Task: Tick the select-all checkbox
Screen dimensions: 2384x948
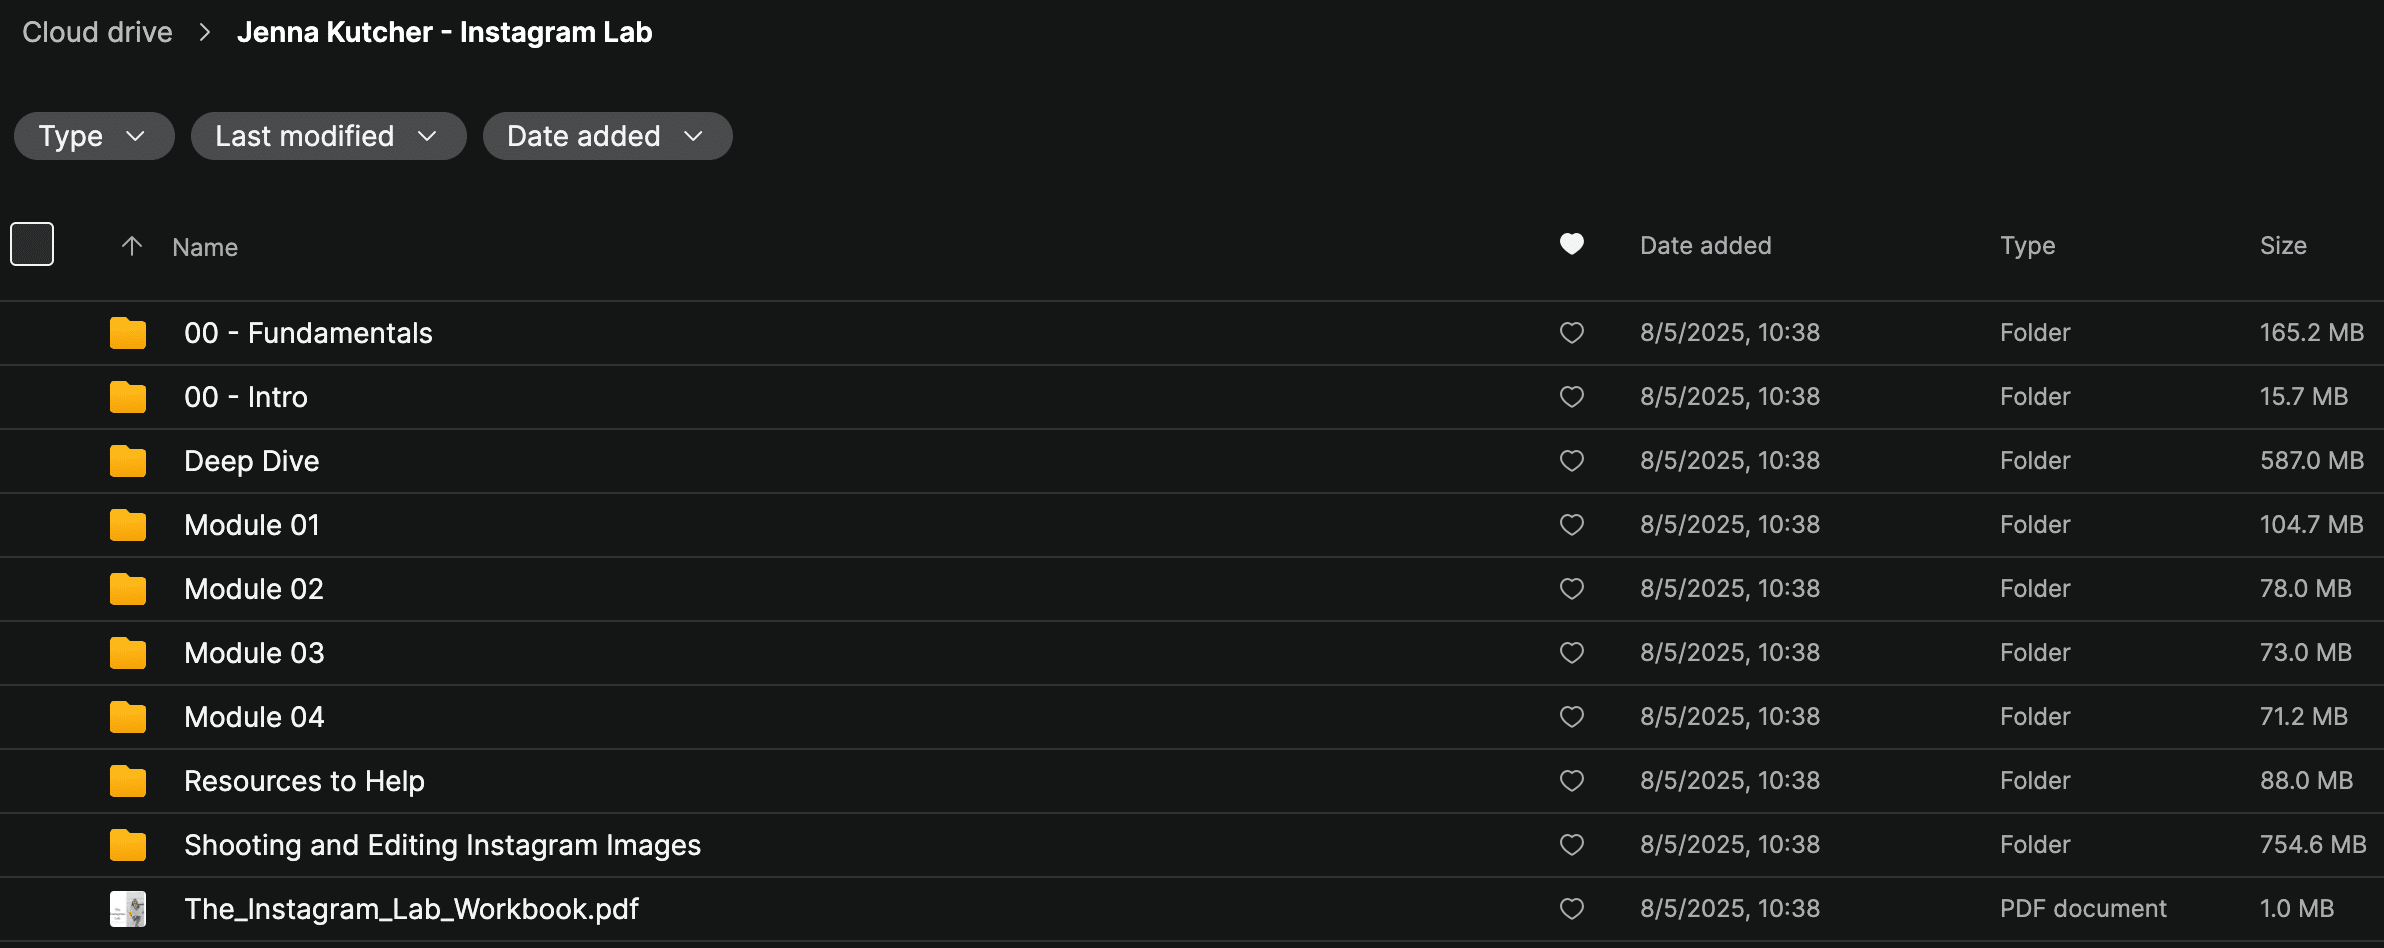Action: (32, 244)
